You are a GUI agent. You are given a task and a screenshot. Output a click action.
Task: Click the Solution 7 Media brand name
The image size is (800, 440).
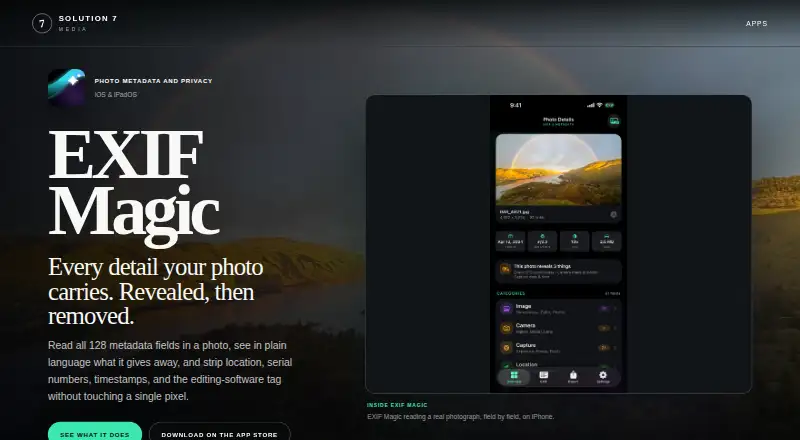88,23
